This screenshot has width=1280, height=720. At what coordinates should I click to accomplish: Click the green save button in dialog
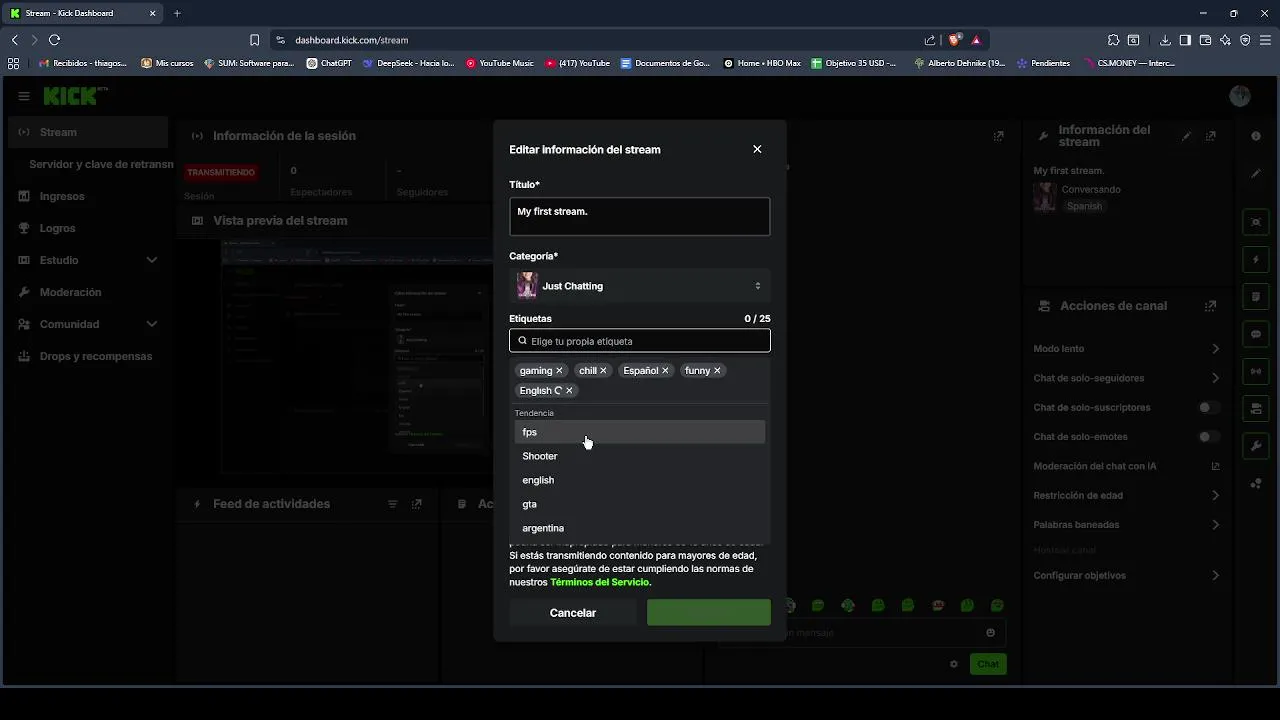(709, 613)
